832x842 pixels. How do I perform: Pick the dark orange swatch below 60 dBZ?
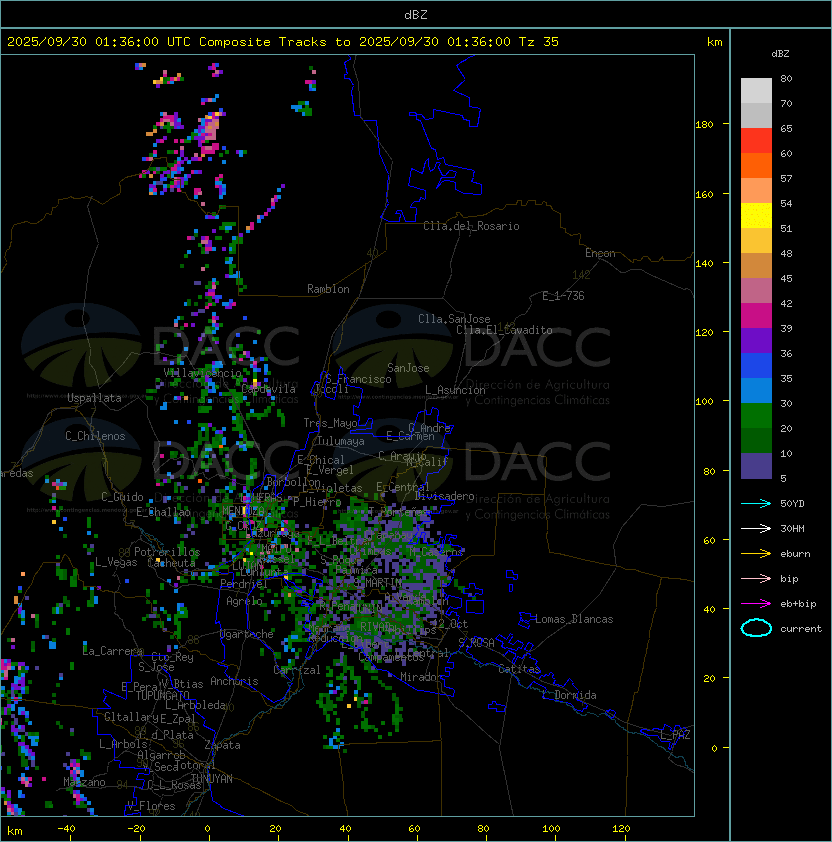click(756, 165)
